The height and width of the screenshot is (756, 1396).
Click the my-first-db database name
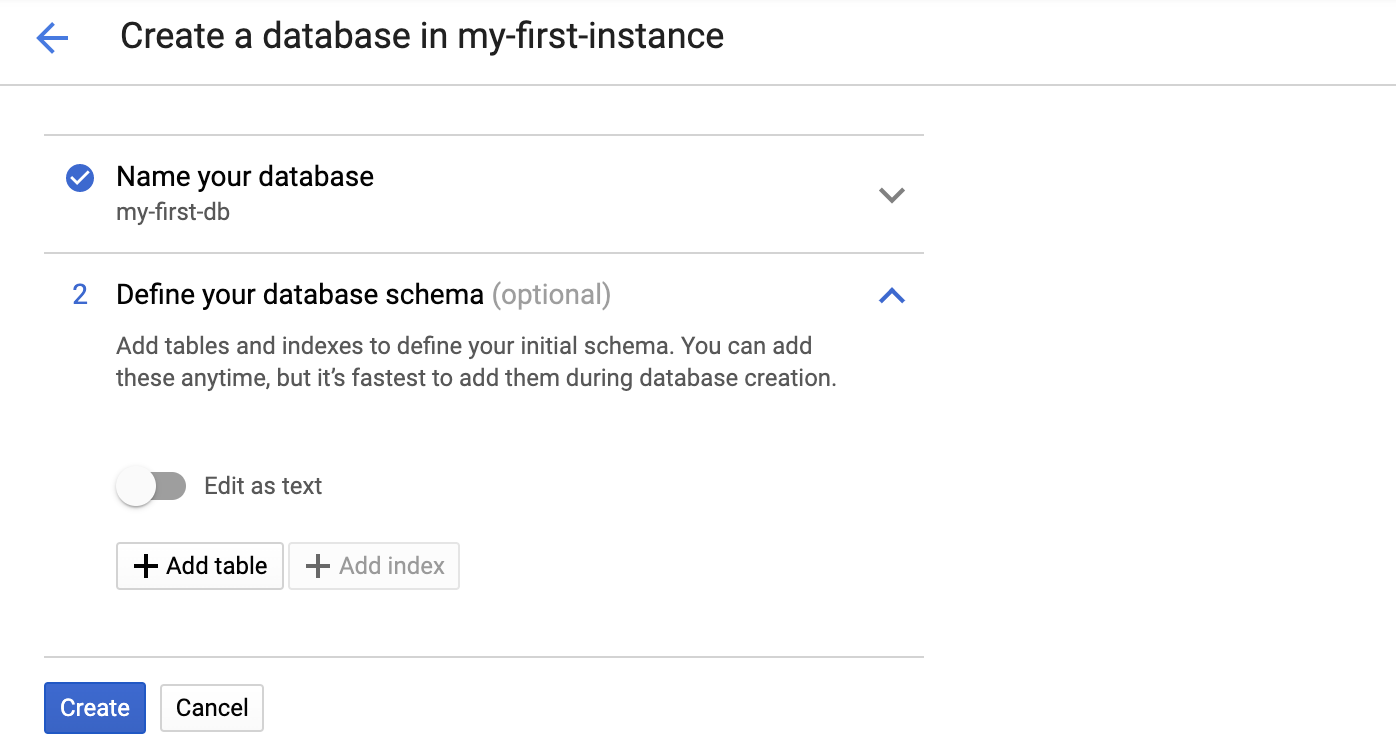pos(173,212)
